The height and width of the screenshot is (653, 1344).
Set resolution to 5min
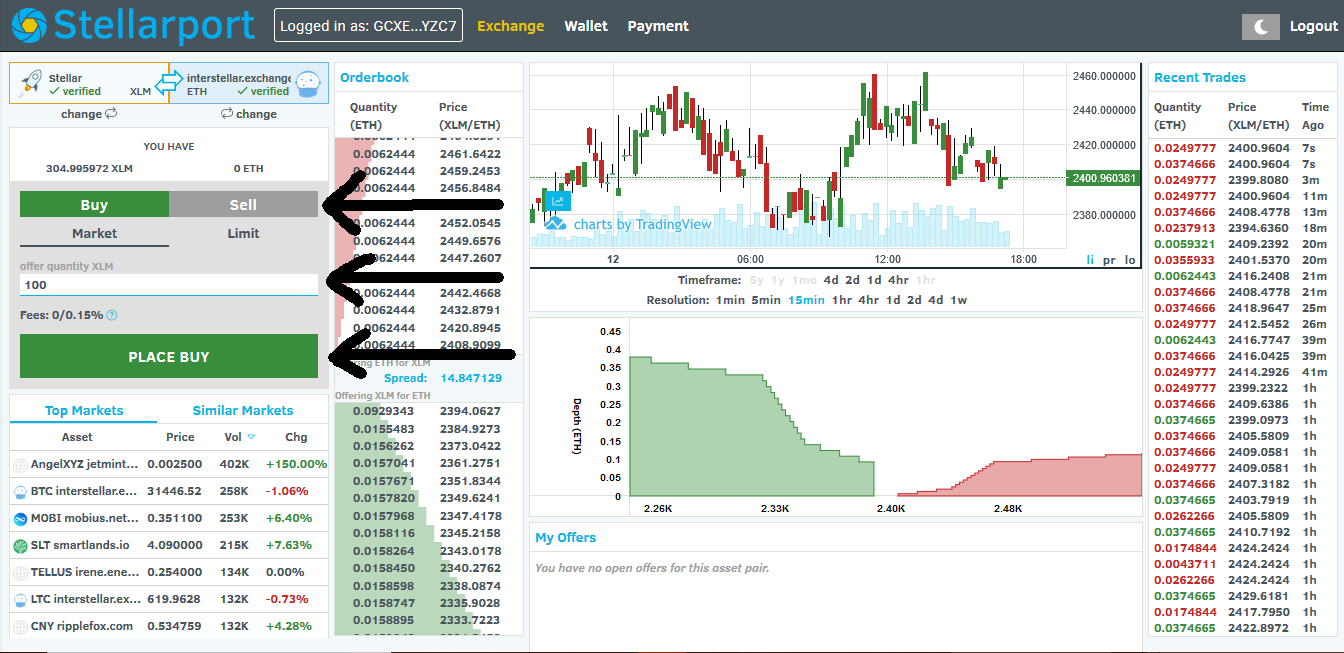click(766, 300)
